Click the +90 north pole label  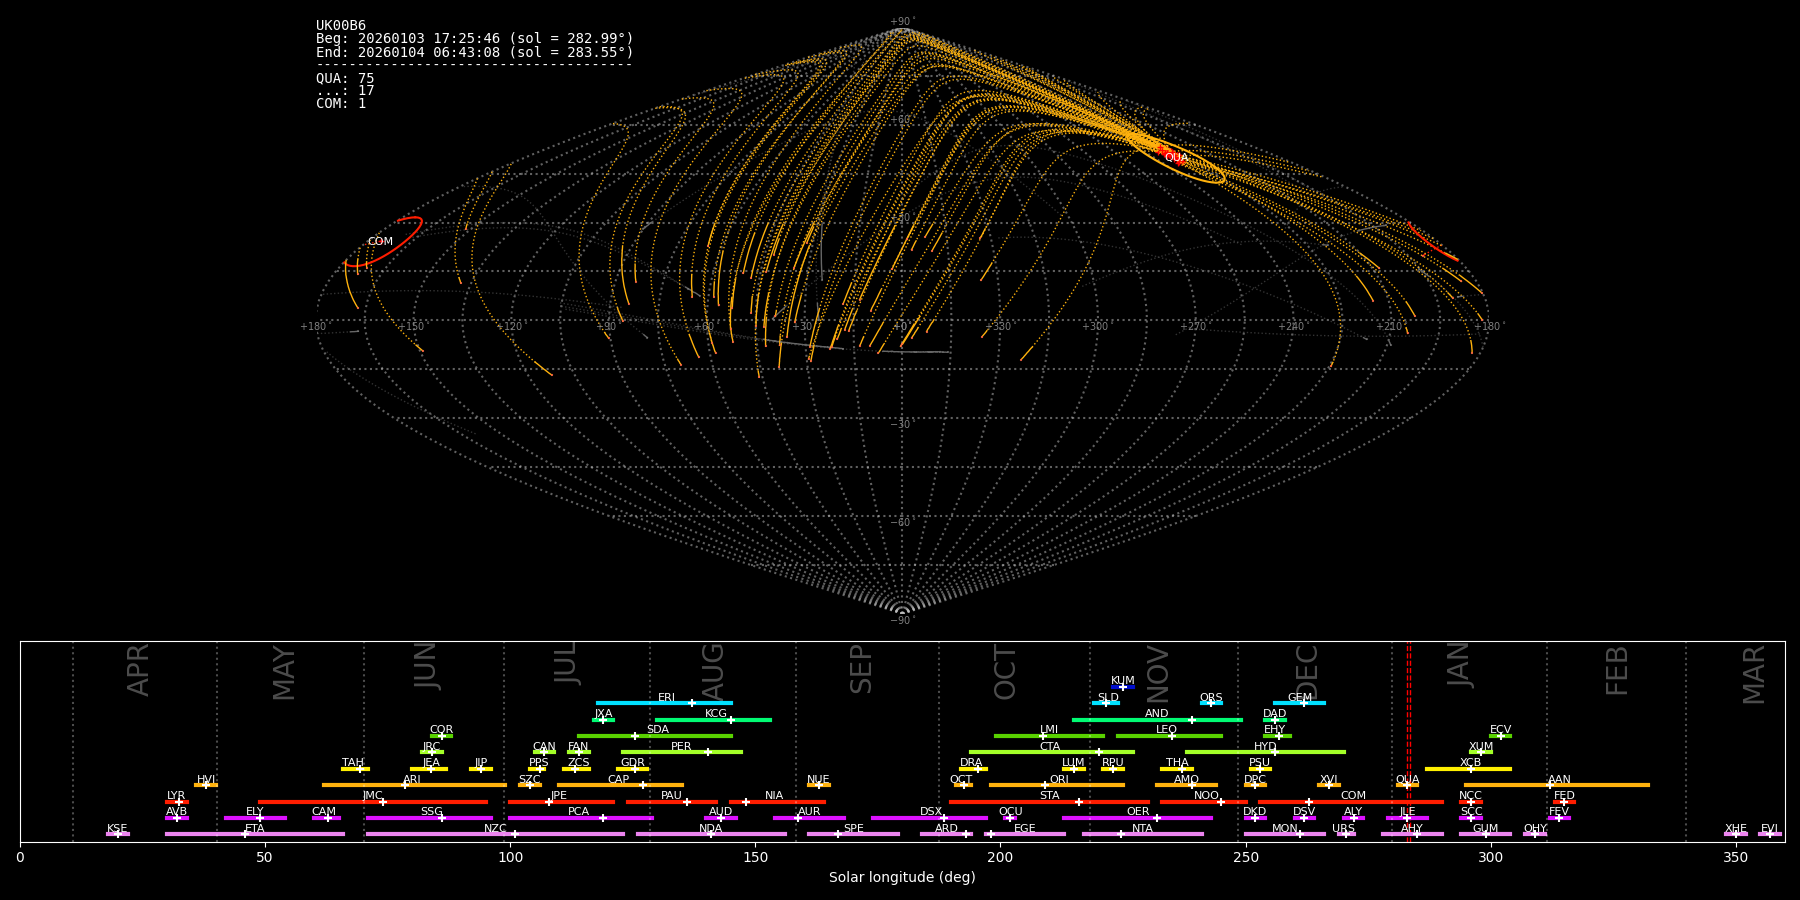click(901, 22)
